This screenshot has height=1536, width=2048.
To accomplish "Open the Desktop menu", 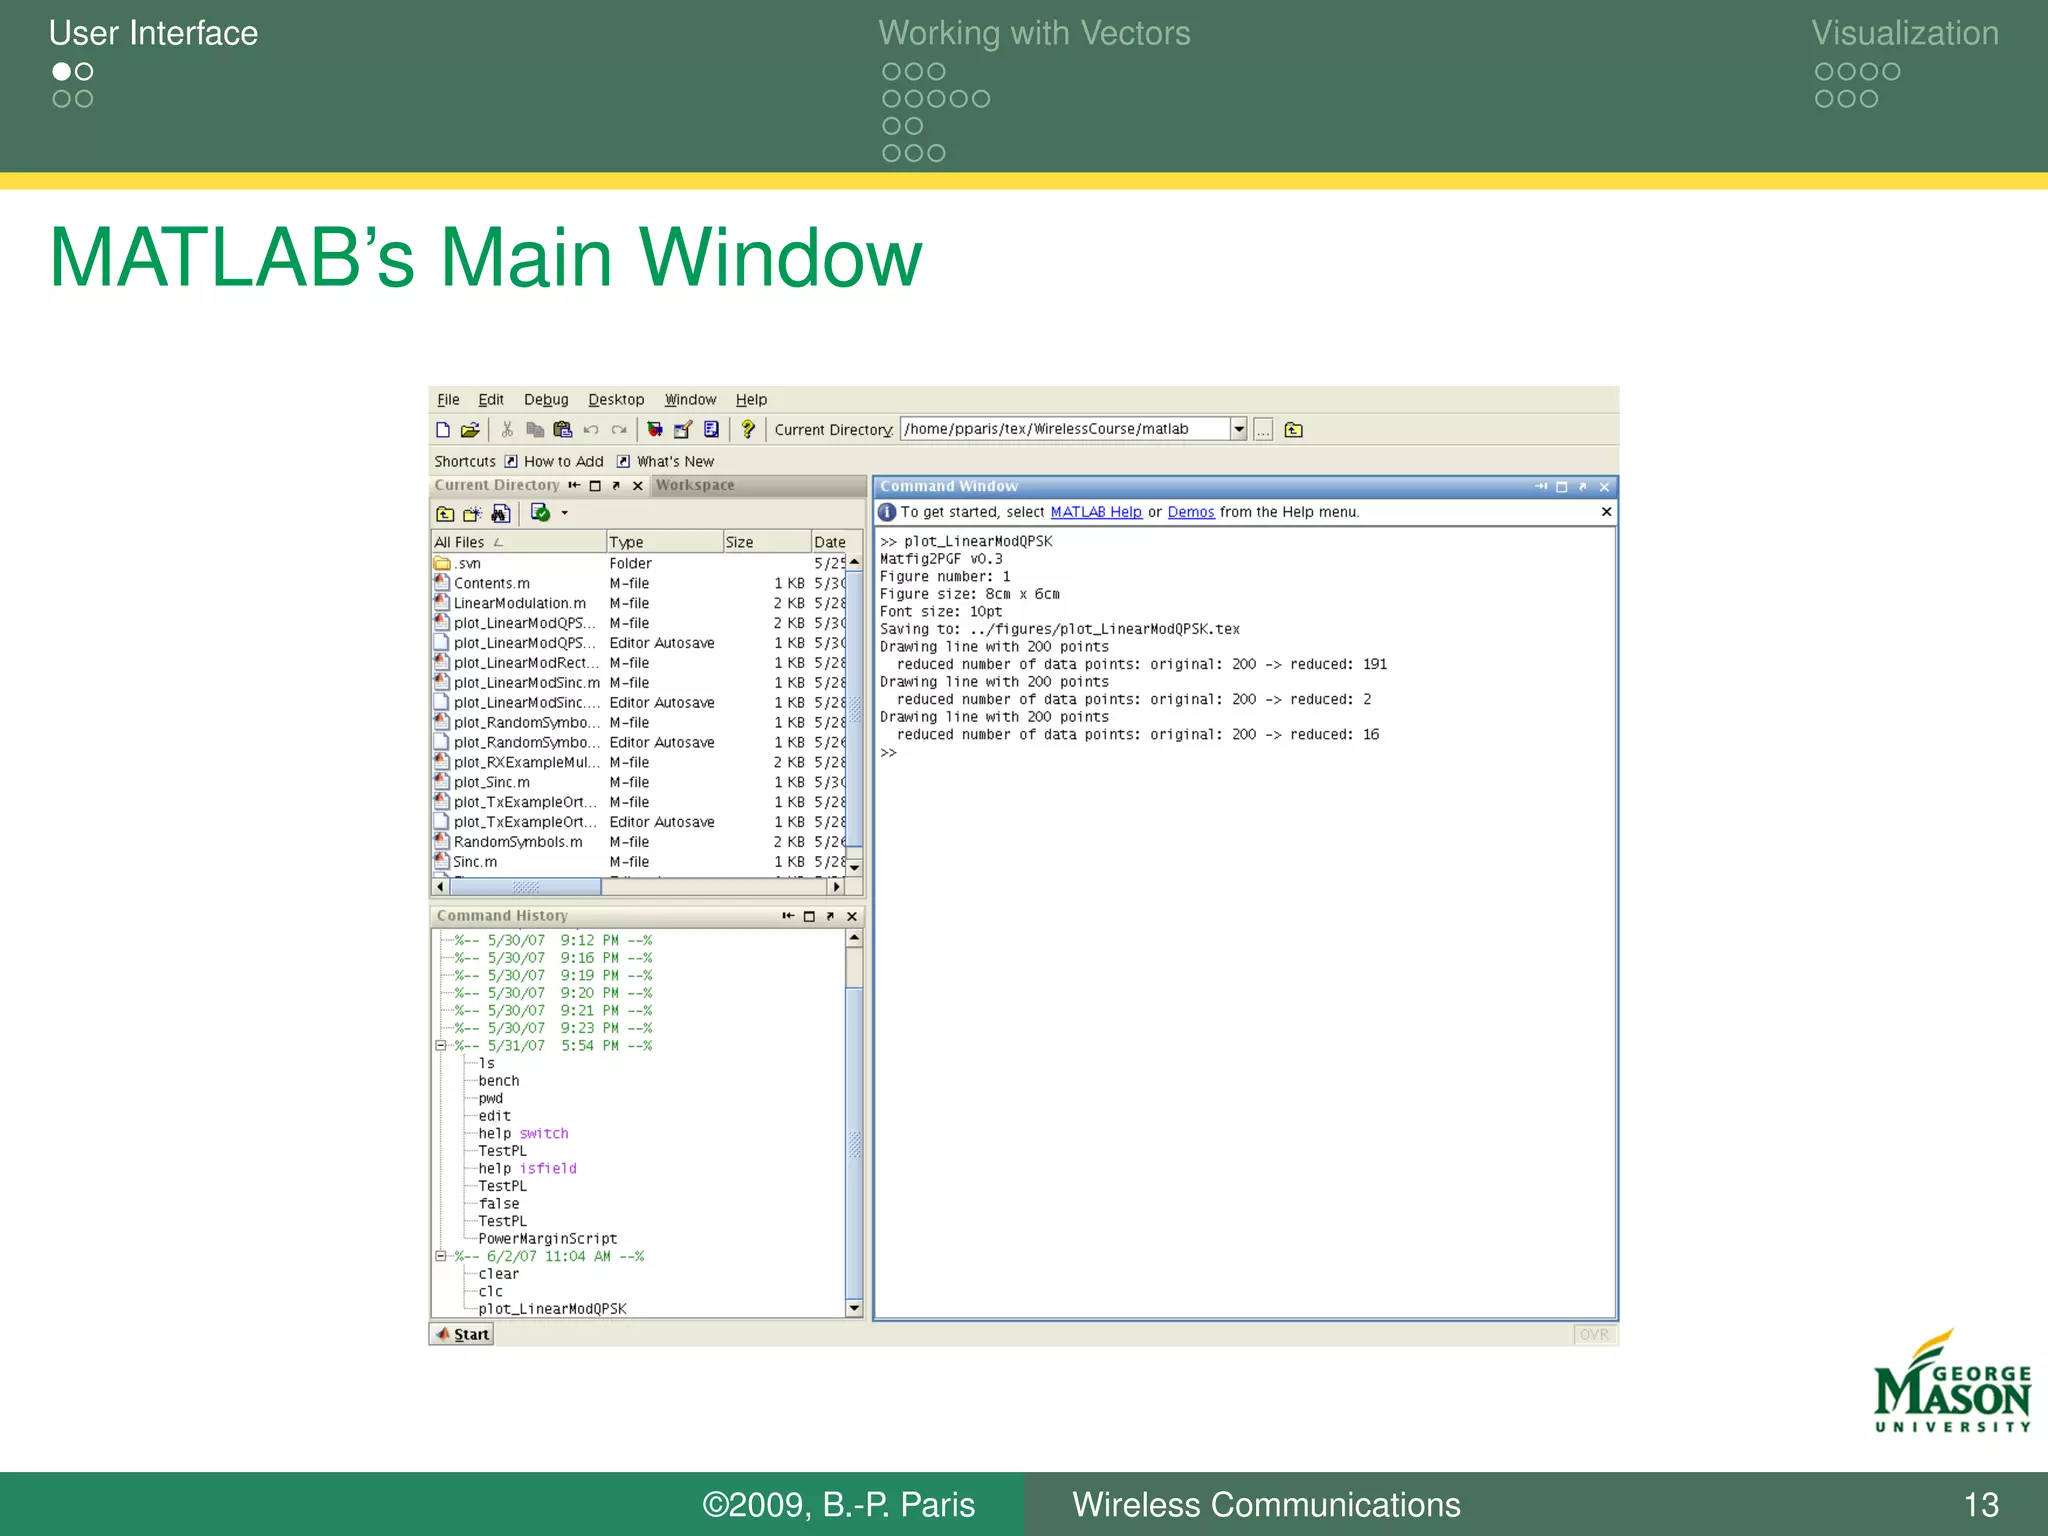I will [616, 399].
